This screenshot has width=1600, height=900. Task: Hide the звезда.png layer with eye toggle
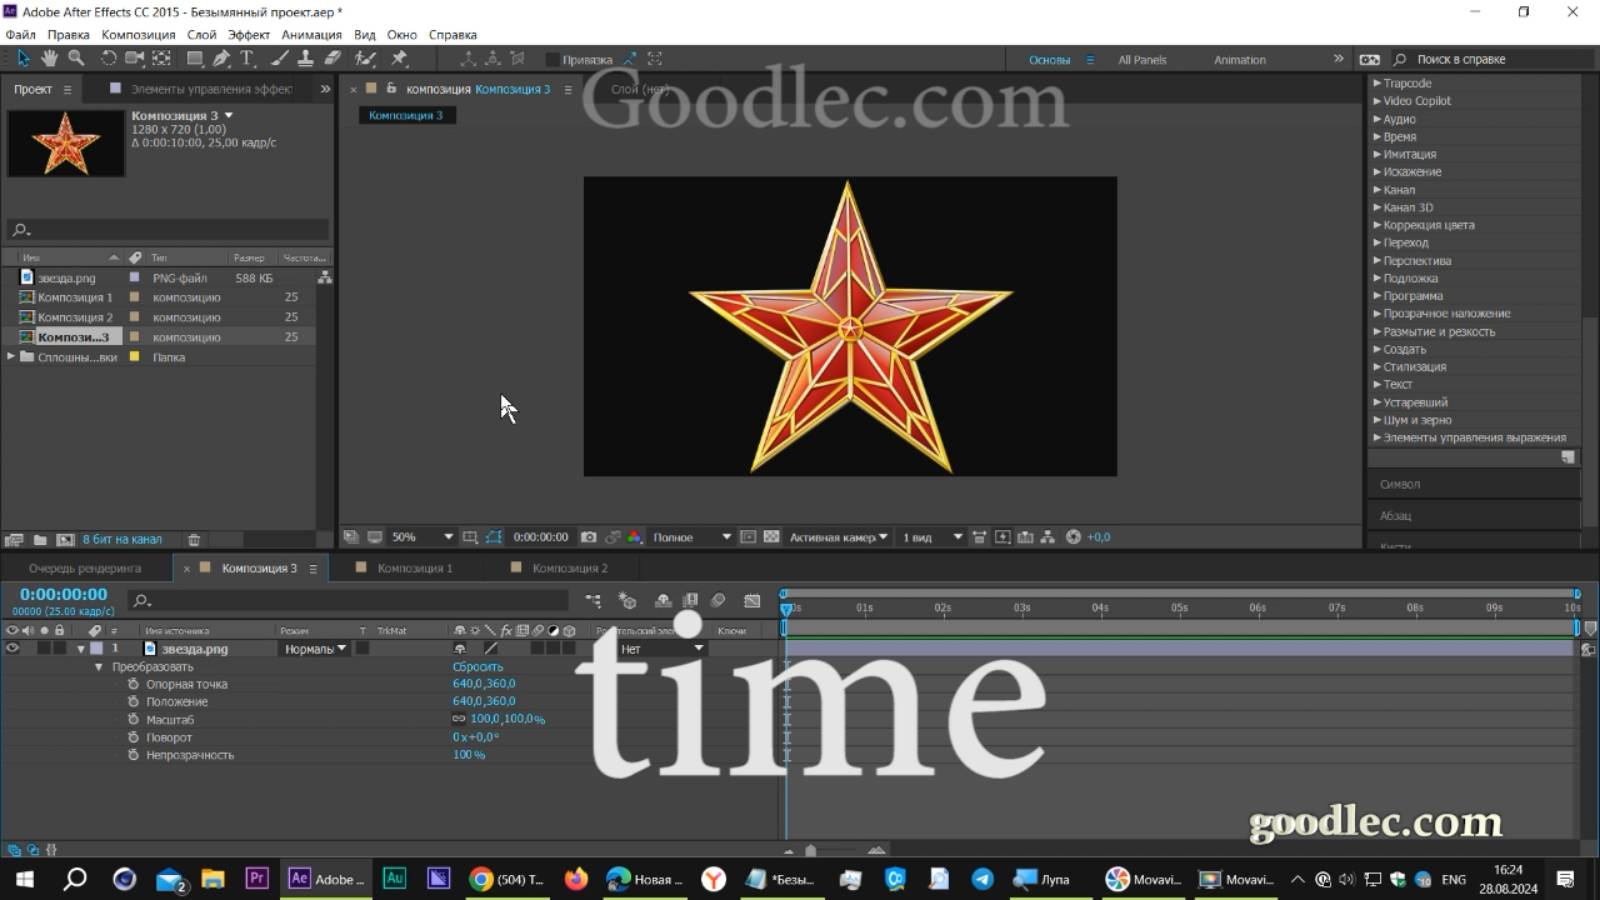[12, 648]
